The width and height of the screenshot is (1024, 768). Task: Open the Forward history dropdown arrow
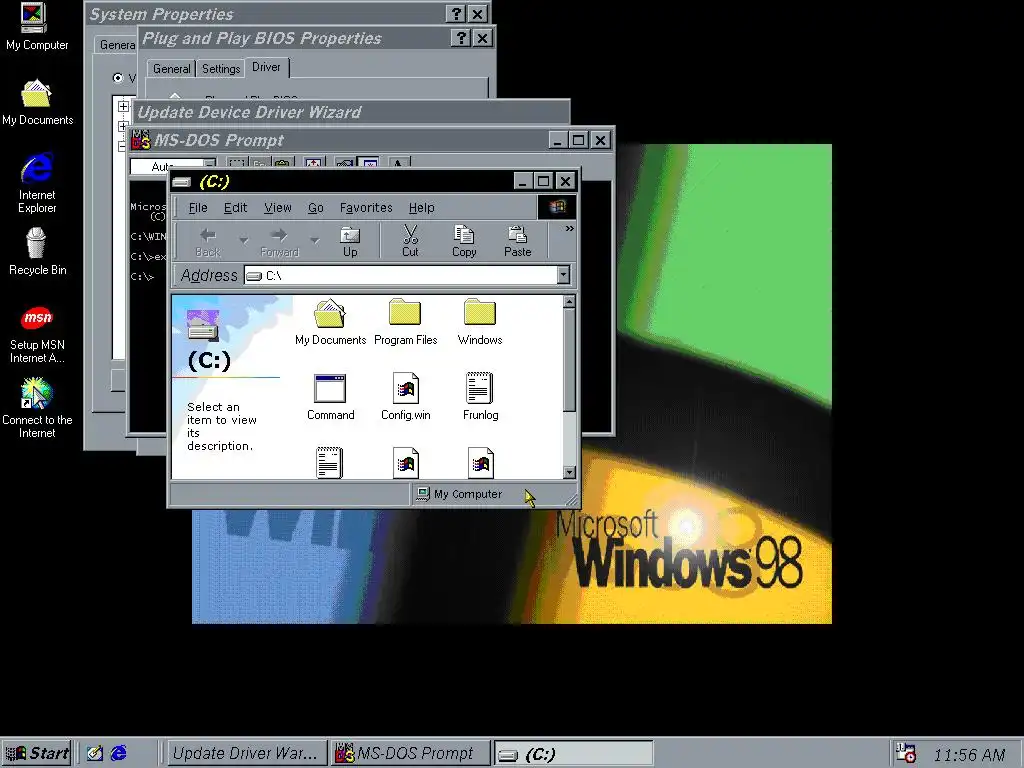coord(315,241)
